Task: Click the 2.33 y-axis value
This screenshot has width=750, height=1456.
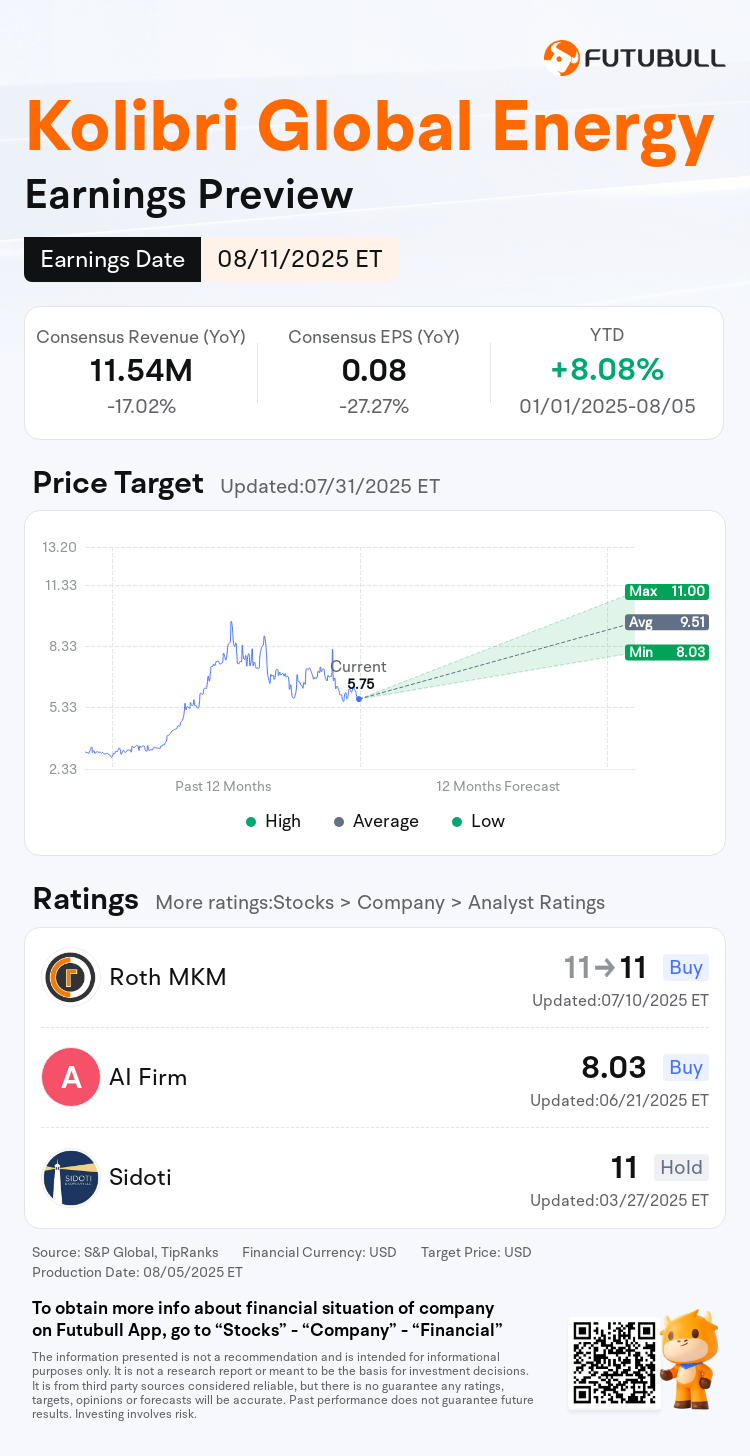Action: click(63, 769)
